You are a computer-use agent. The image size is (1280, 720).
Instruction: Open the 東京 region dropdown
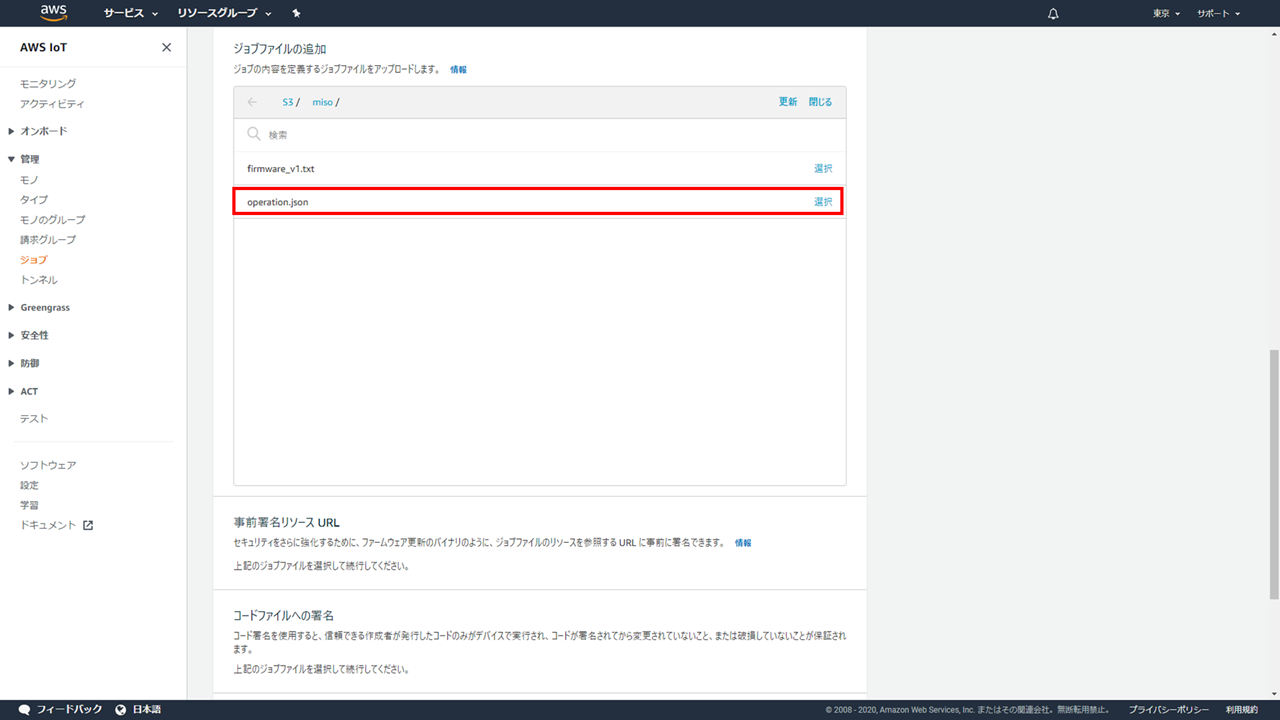1166,14
